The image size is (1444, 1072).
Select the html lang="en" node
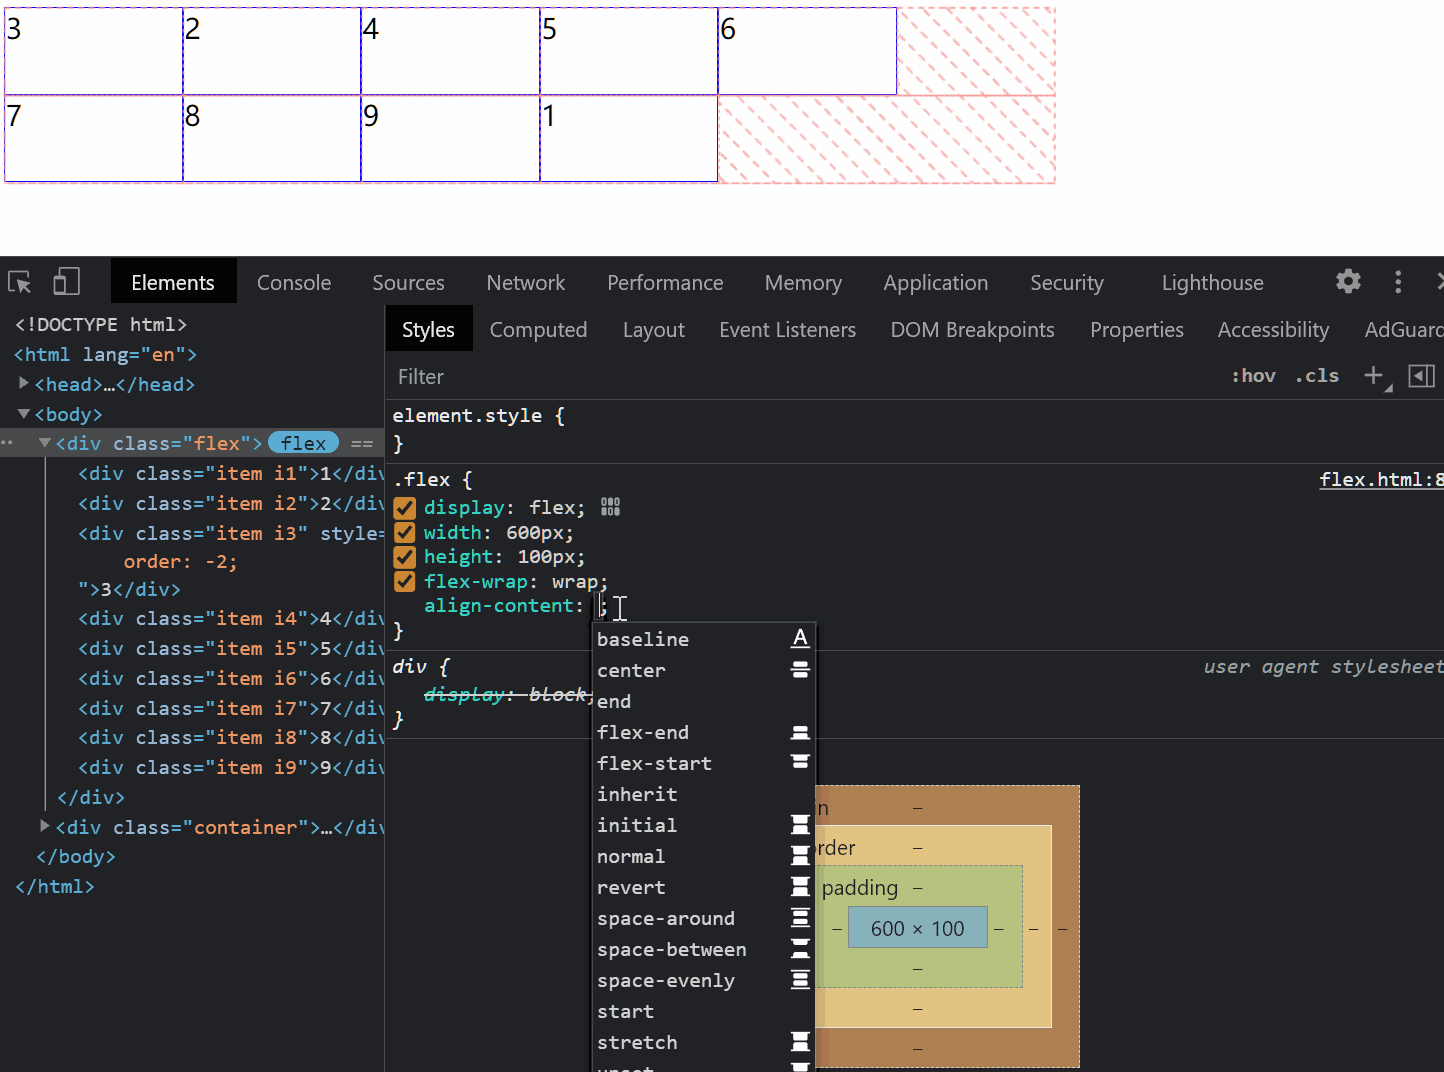[x=106, y=354]
